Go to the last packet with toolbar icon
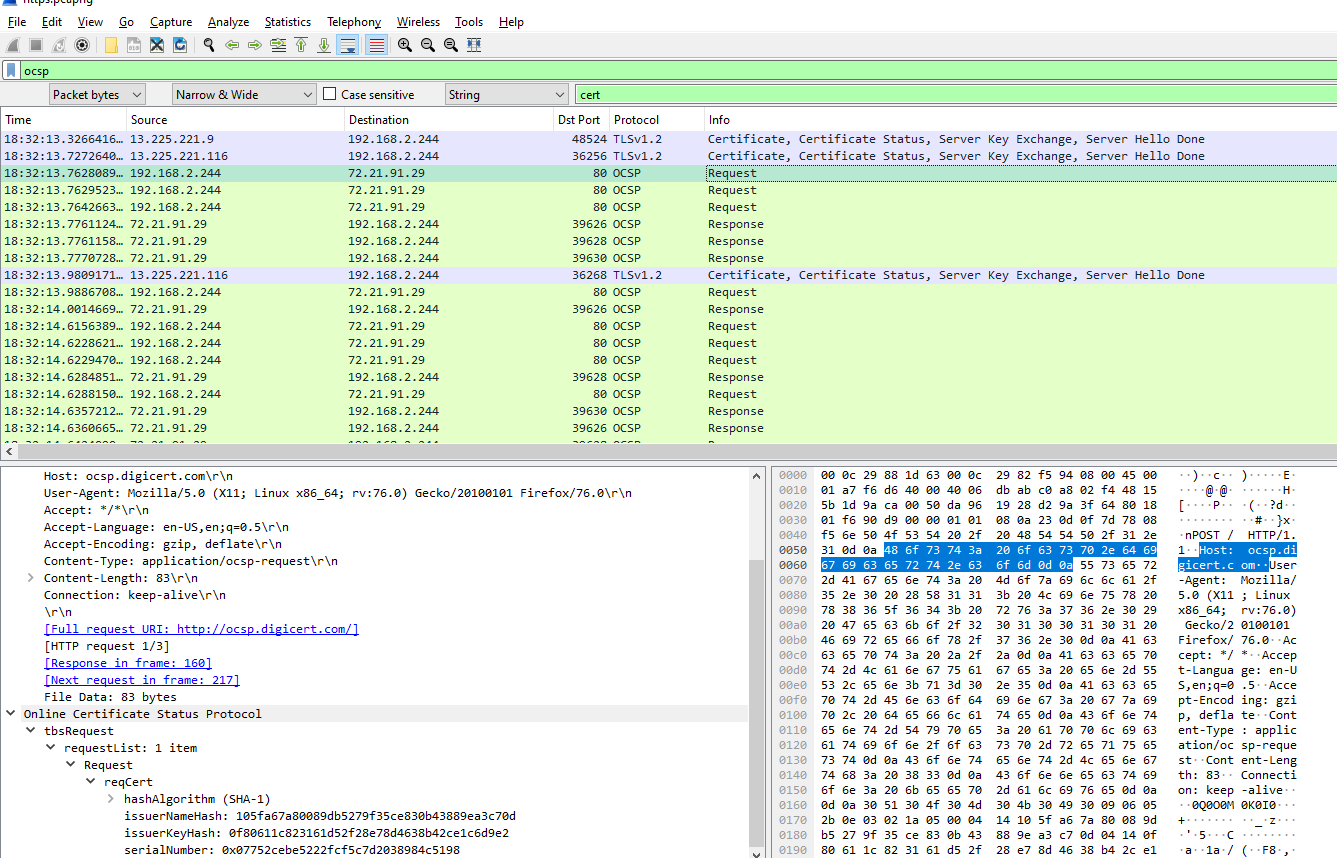The height and width of the screenshot is (858, 1337). pyautogui.click(x=324, y=45)
